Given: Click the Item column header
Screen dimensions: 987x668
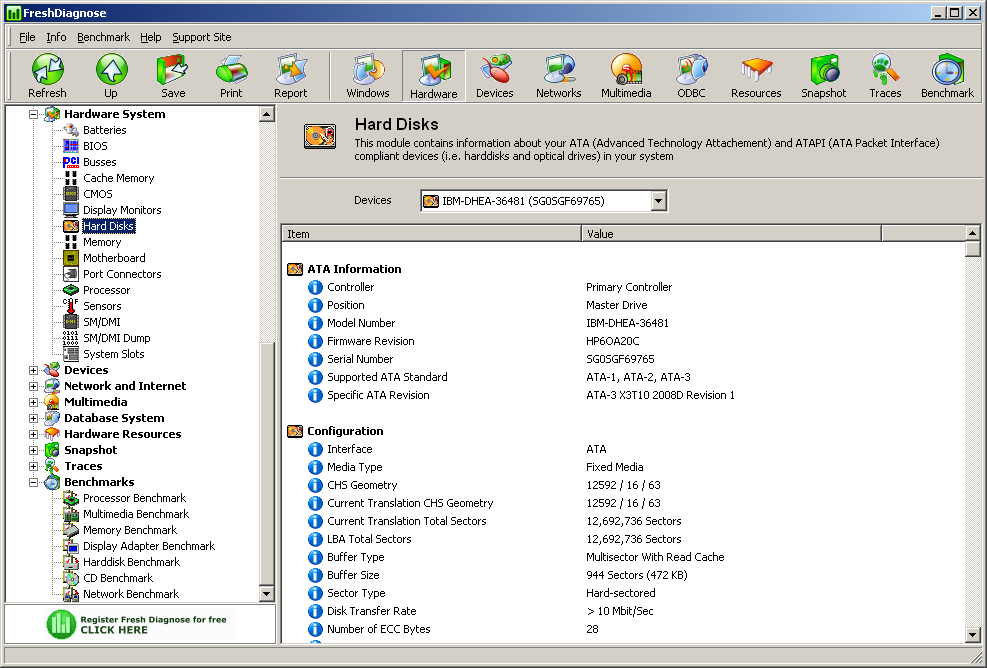Looking at the screenshot, I should click(431, 234).
